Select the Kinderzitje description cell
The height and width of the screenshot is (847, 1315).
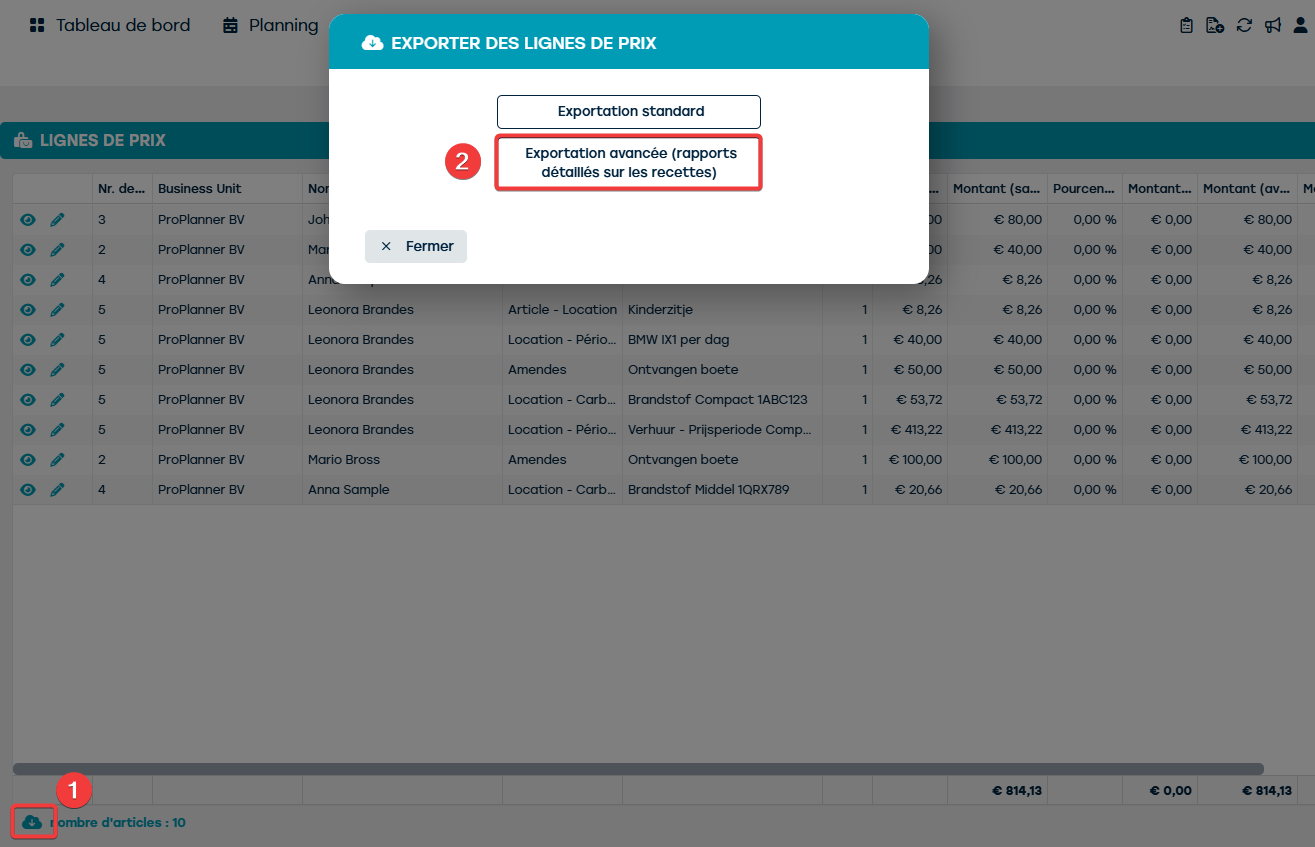pos(722,310)
